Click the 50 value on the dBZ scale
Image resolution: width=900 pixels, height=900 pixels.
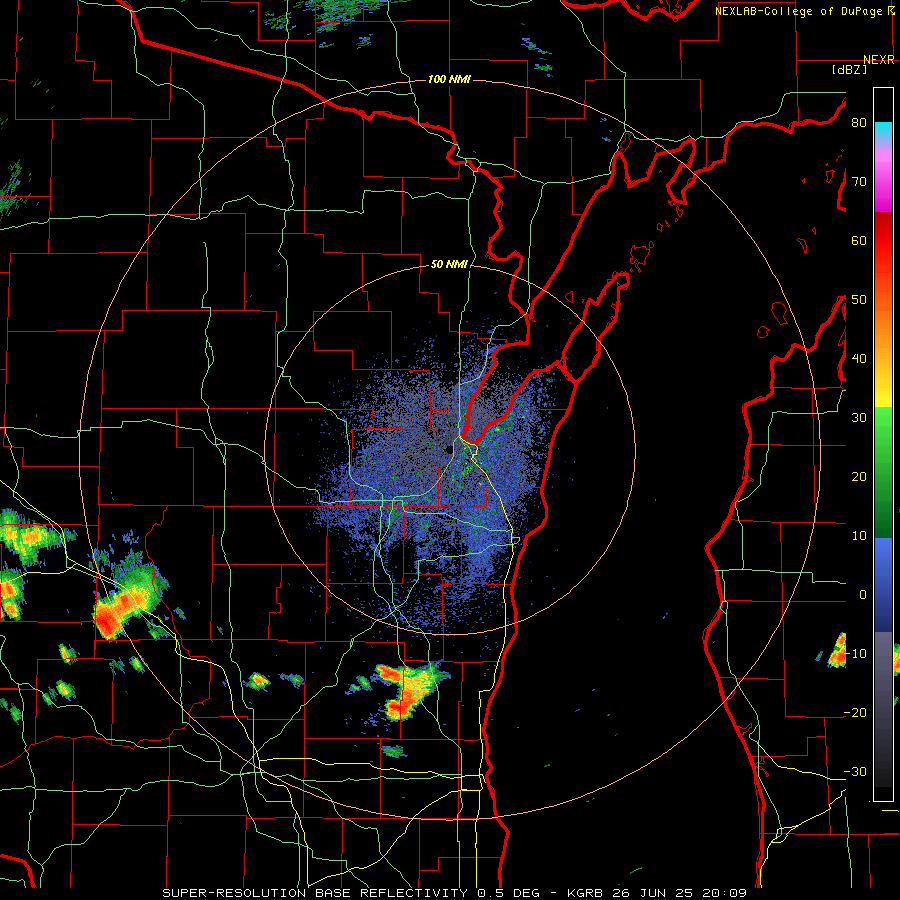pyautogui.click(x=859, y=300)
